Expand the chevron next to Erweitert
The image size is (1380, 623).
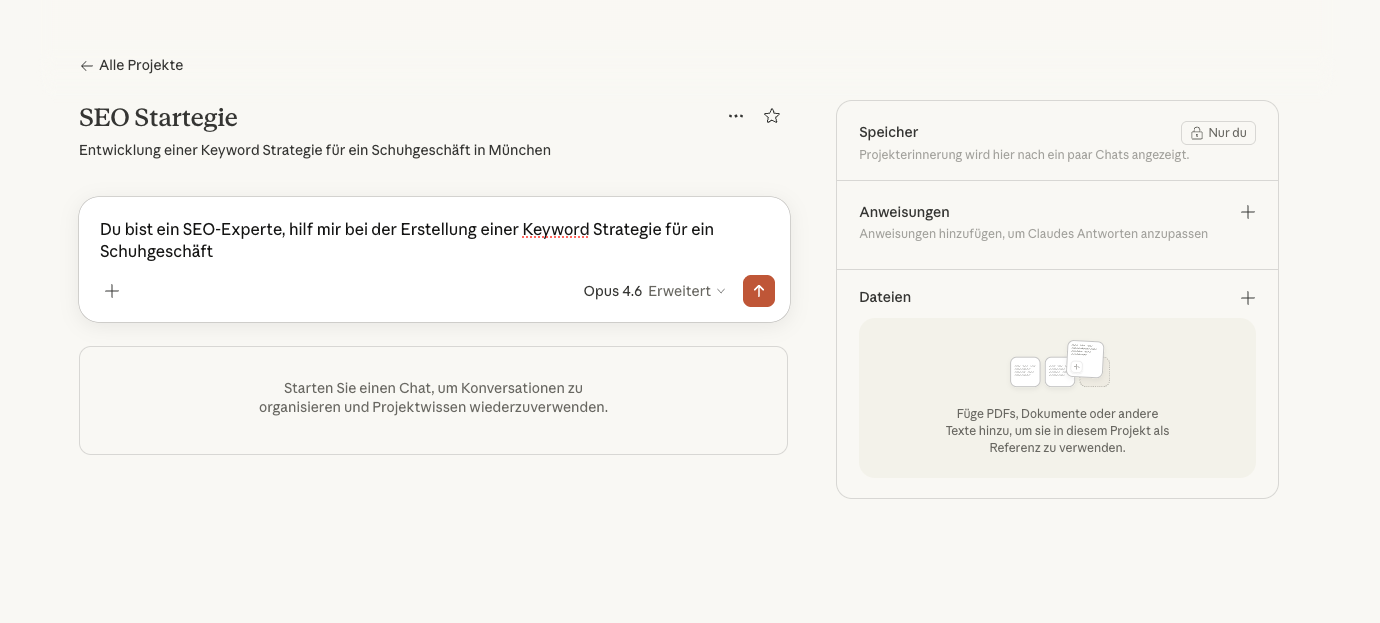tap(721, 292)
